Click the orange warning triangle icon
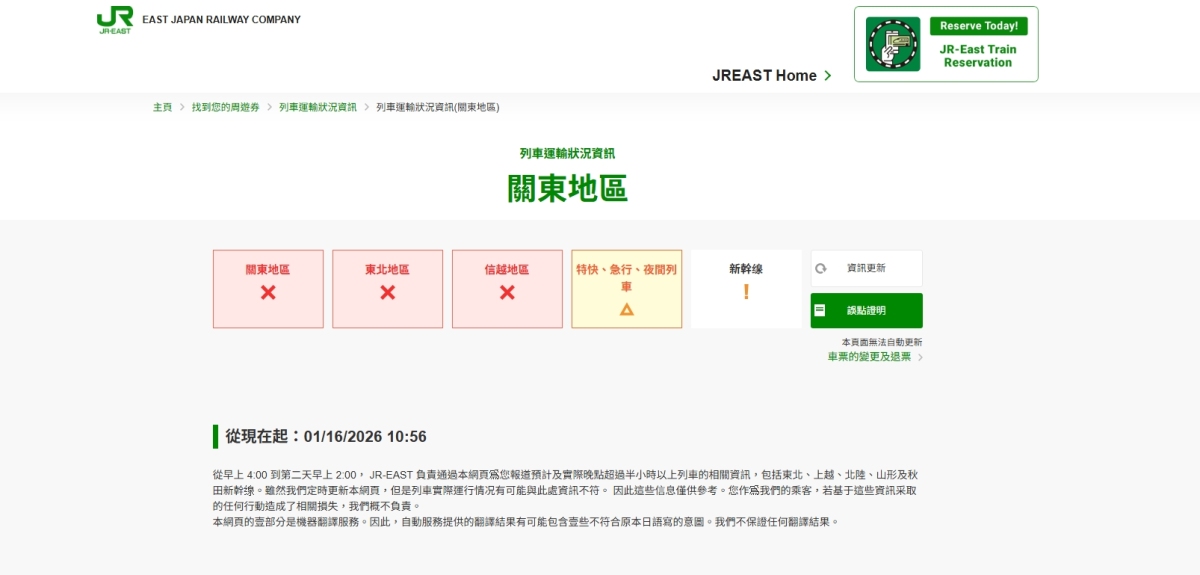This screenshot has width=1200, height=575. click(627, 309)
